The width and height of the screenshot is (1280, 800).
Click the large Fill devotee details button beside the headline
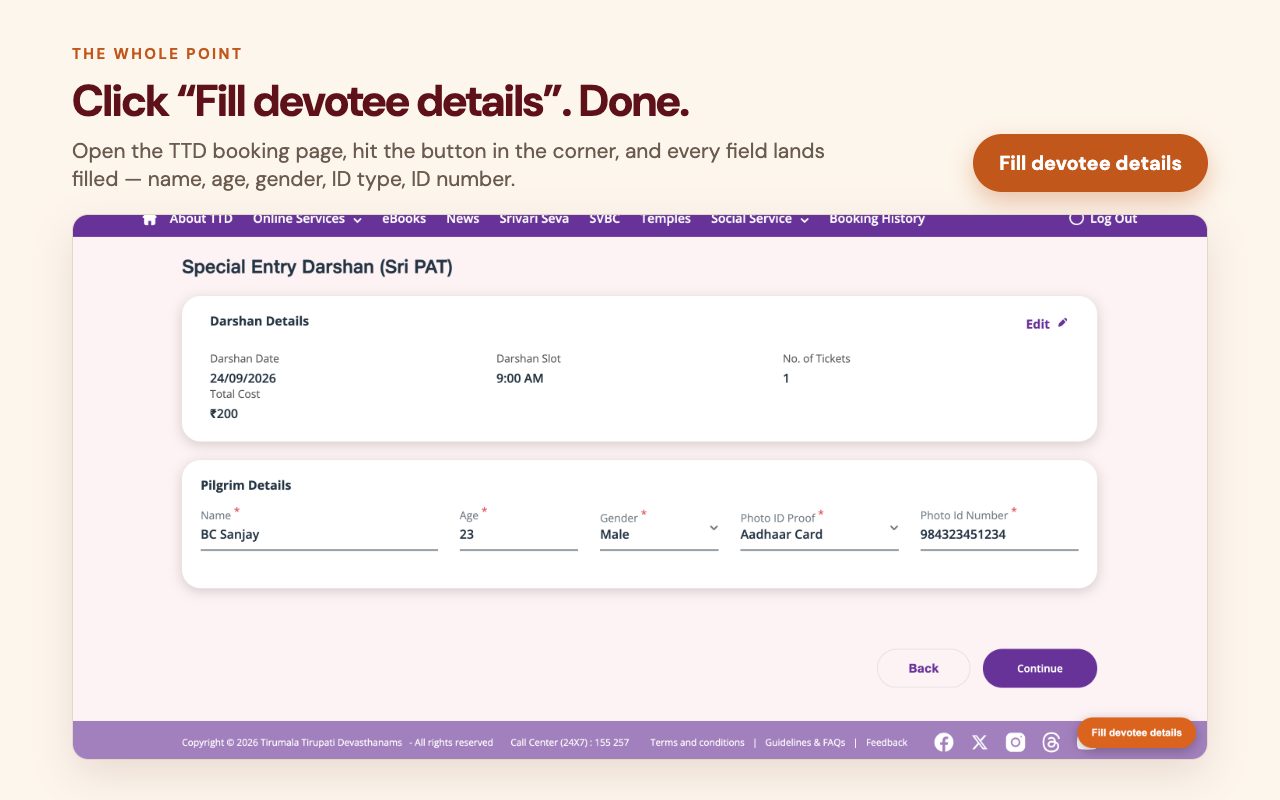[x=1090, y=163]
